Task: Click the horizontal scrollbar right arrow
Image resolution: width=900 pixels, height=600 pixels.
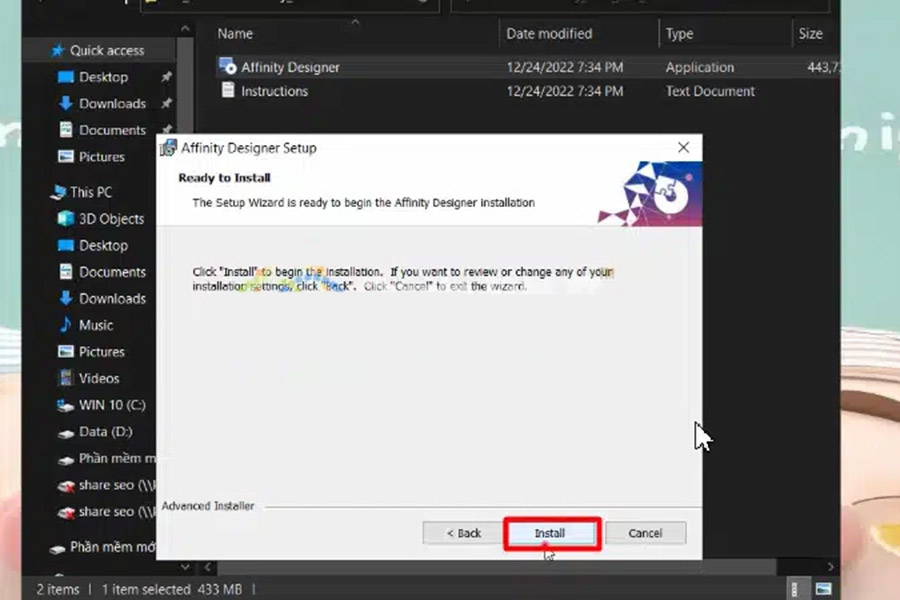Action: 830,567
